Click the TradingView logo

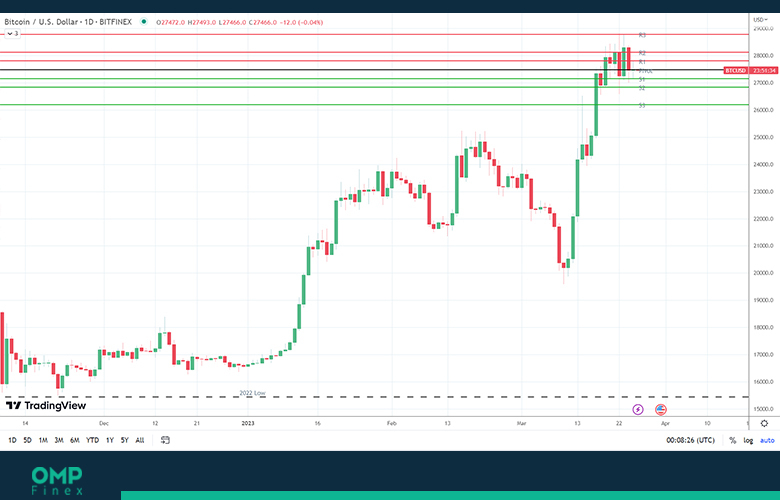(x=46, y=405)
